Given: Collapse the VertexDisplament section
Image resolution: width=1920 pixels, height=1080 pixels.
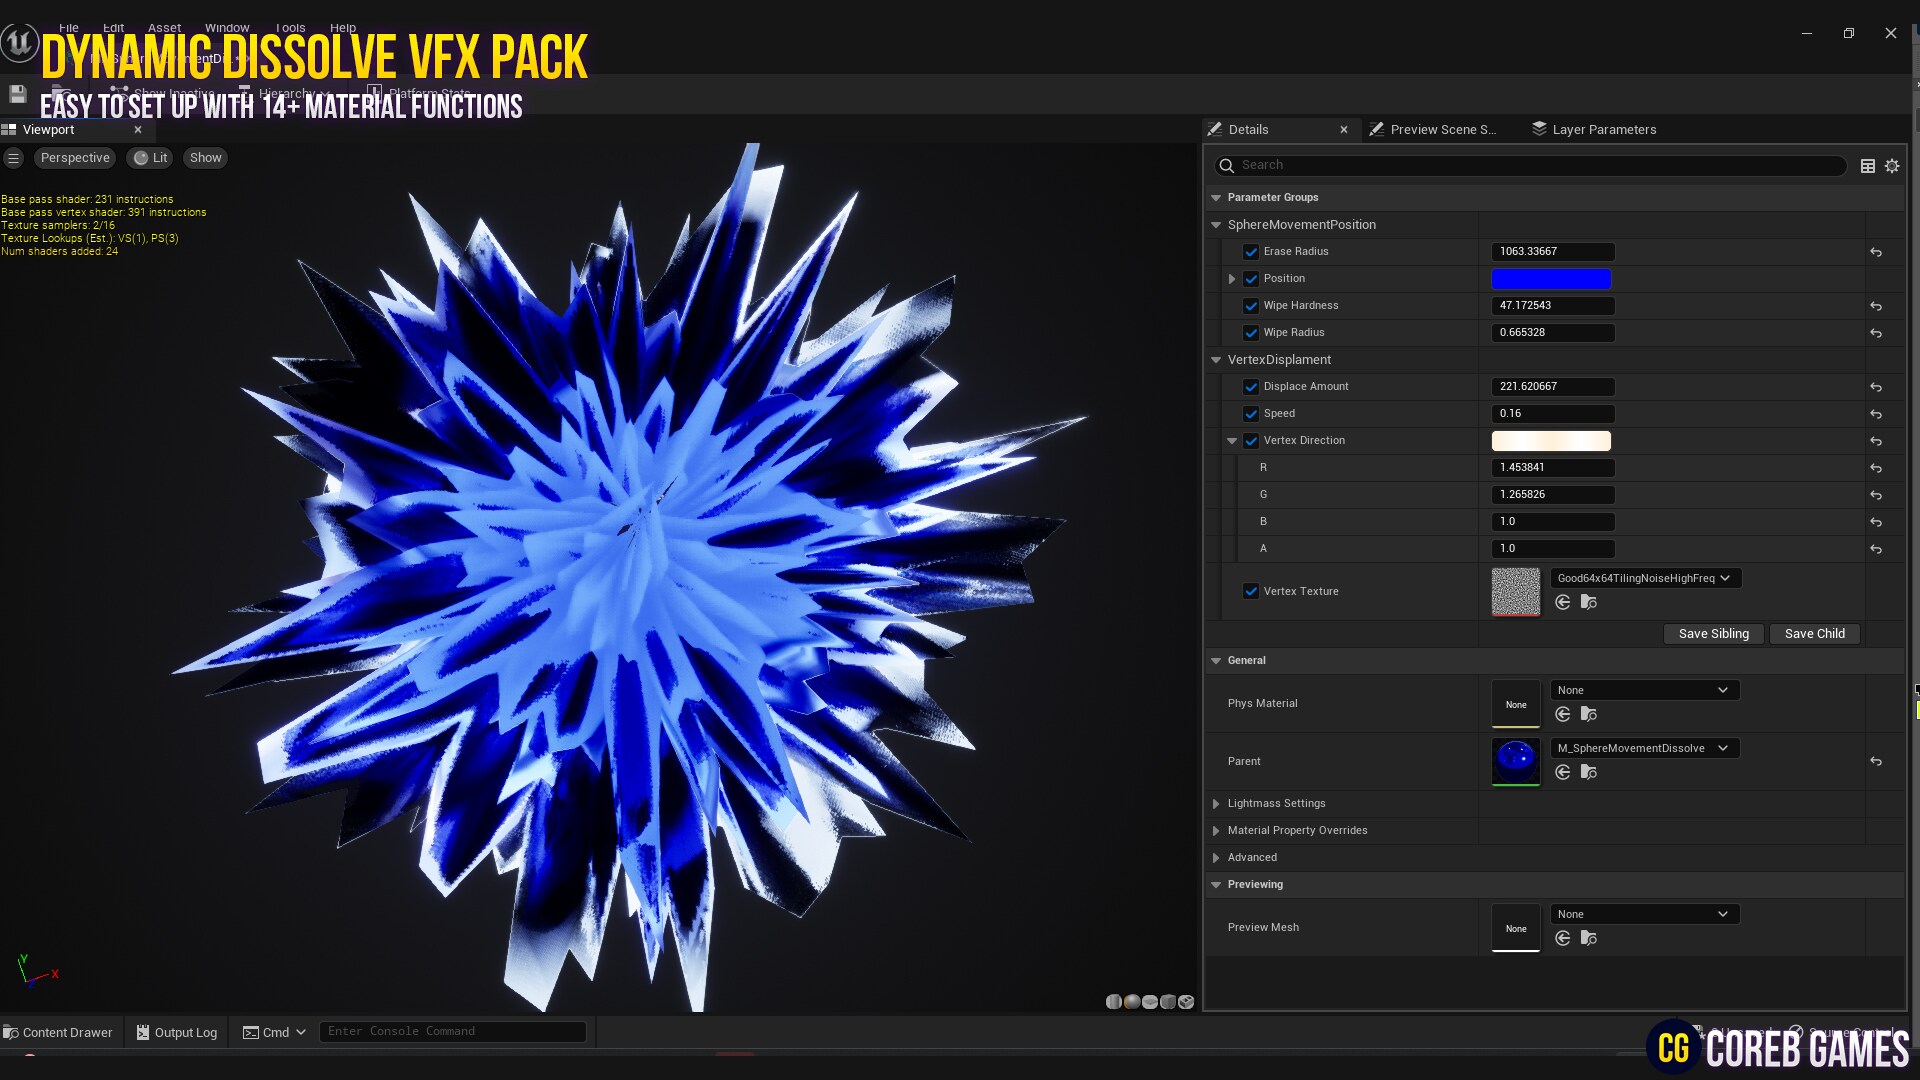Looking at the screenshot, I should tap(1216, 359).
